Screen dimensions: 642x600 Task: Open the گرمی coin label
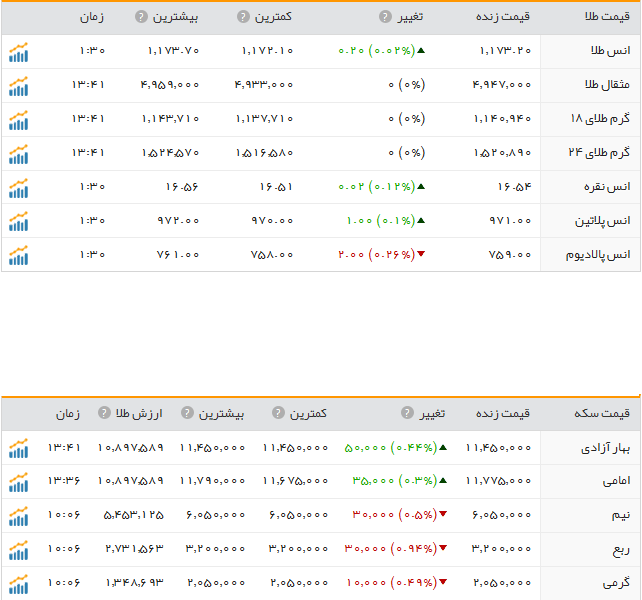click(x=616, y=583)
